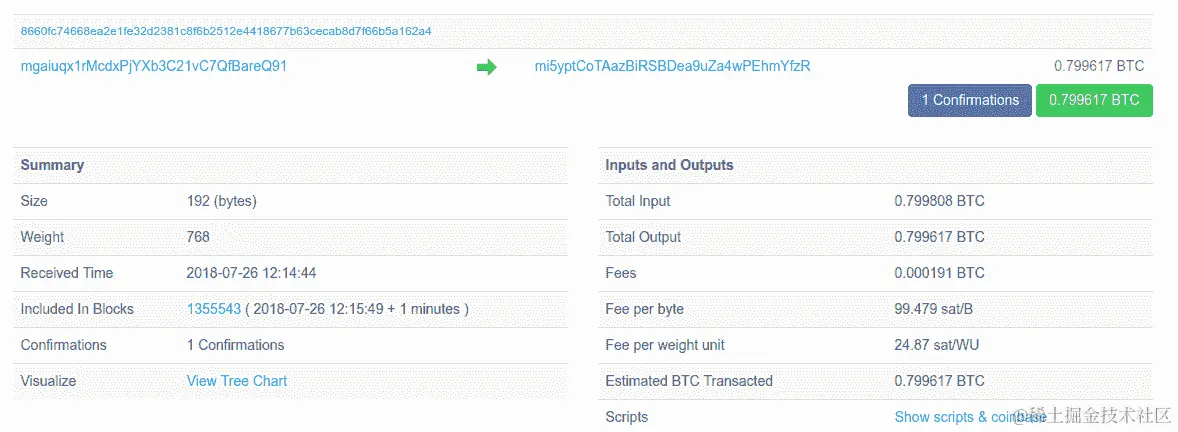Select Estimated BTC Transacted value
The height and width of the screenshot is (432, 1178).
tap(939, 381)
